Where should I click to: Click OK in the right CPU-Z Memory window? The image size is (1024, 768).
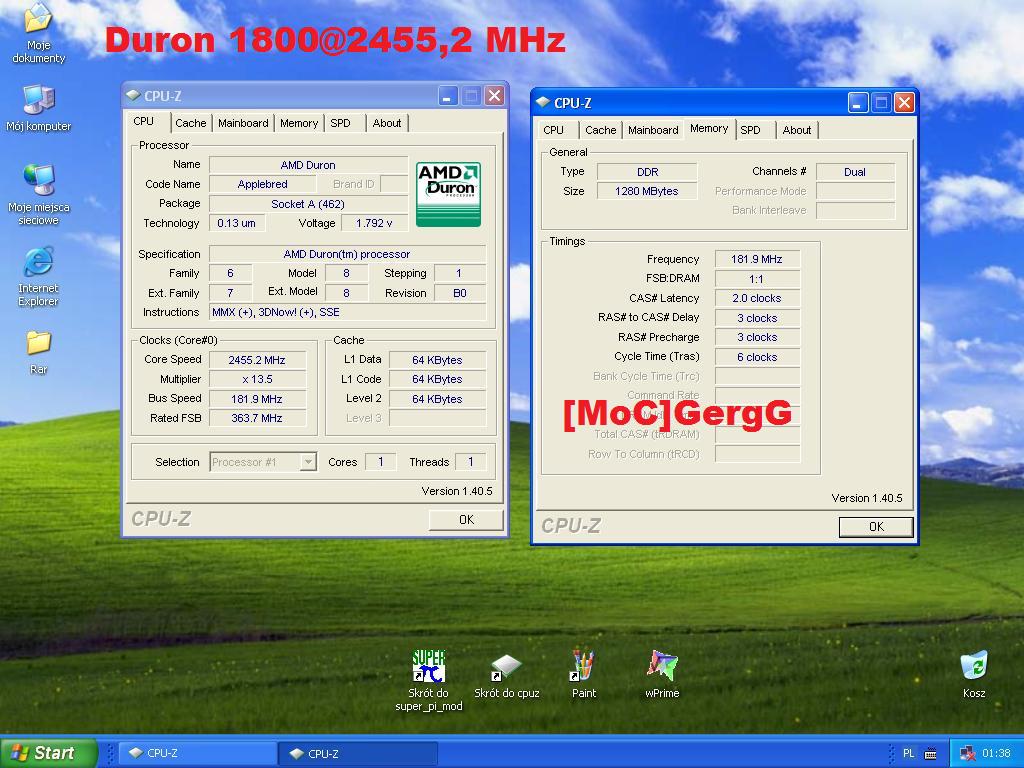(876, 526)
